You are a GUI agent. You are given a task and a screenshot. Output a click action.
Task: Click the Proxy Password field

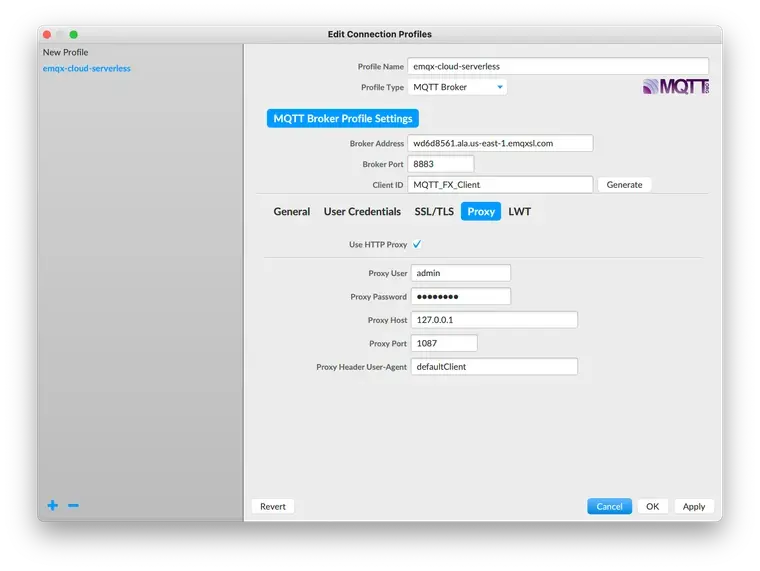[x=460, y=296]
